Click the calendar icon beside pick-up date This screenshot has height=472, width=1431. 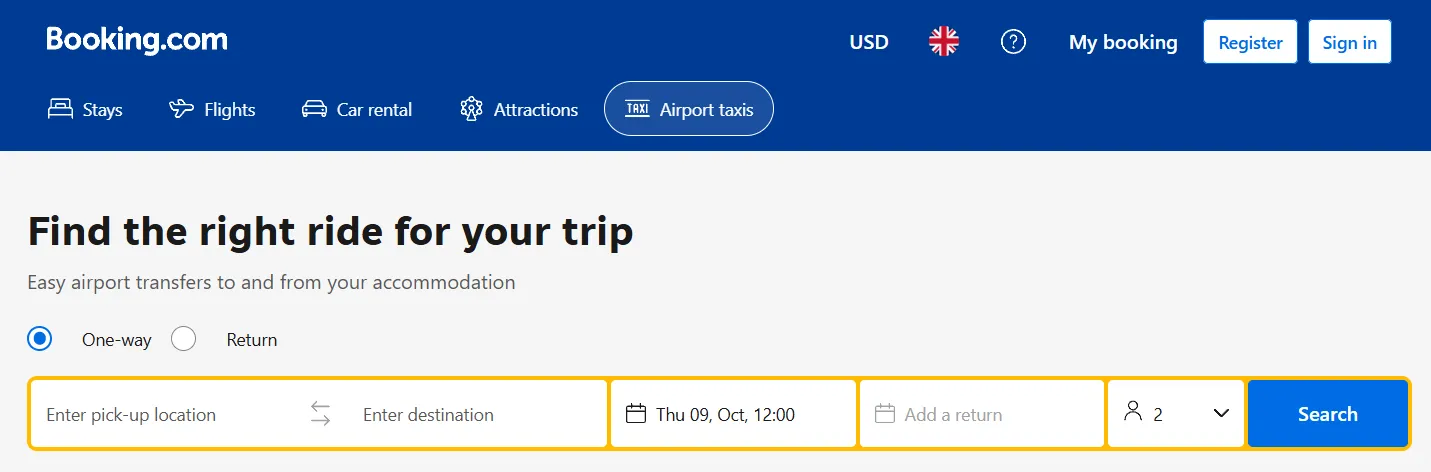pyautogui.click(x=635, y=414)
